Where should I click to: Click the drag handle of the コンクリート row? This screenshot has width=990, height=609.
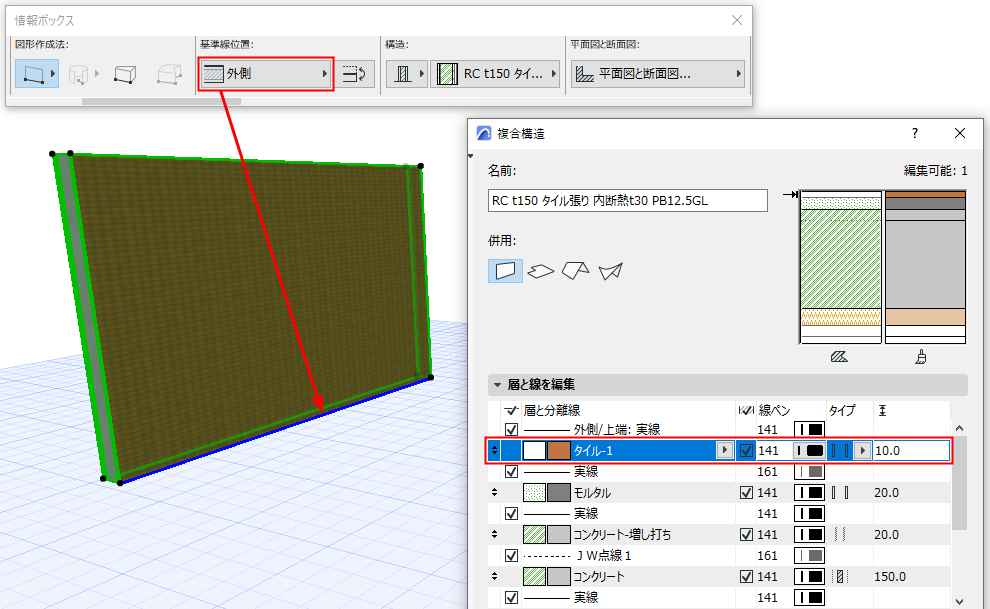(x=494, y=576)
